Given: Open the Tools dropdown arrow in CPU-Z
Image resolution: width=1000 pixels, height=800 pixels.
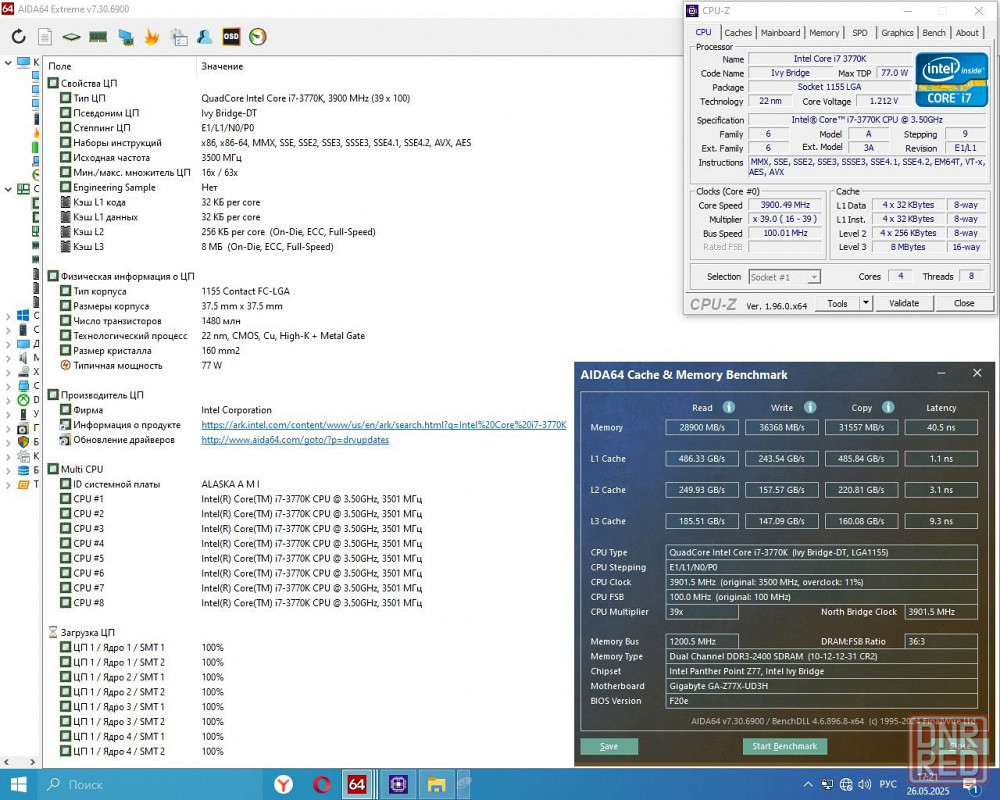Looking at the screenshot, I should click(x=865, y=303).
